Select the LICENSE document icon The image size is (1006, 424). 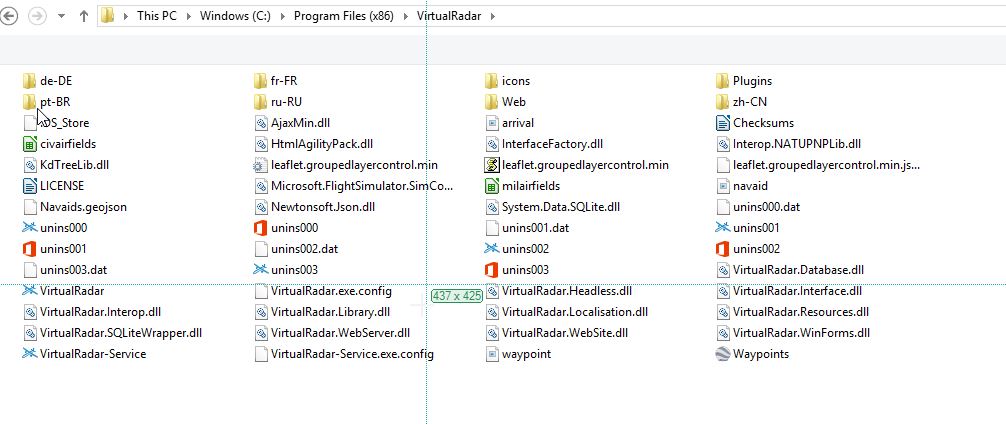pos(29,186)
